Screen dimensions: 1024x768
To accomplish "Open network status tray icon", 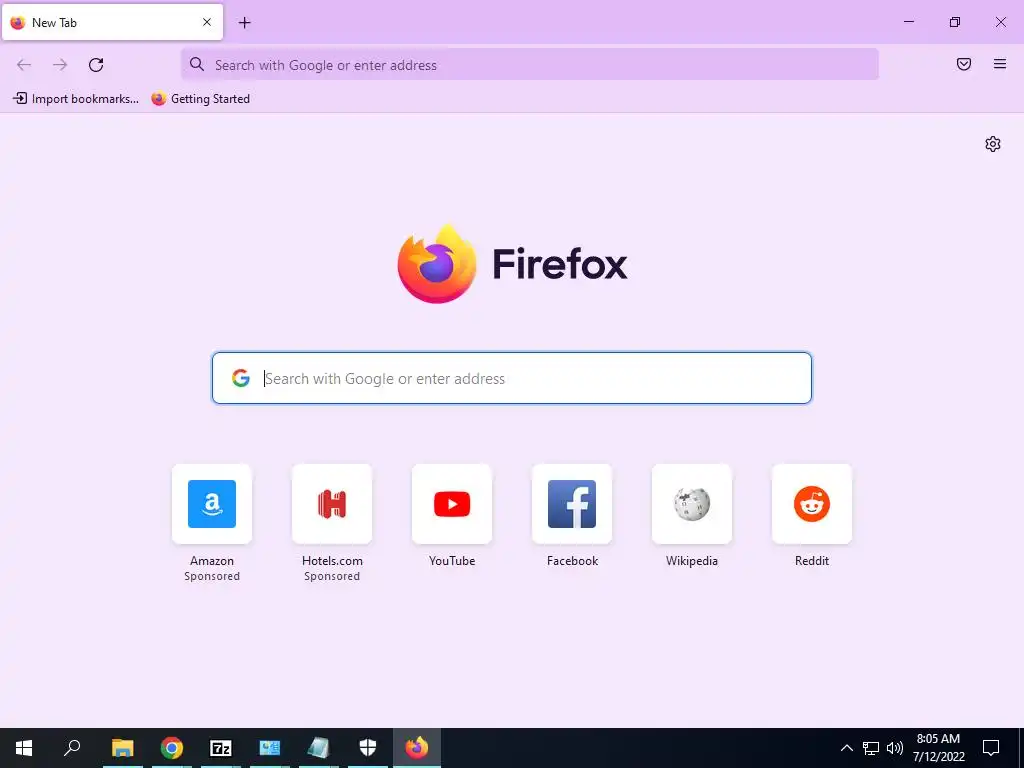I will (x=871, y=748).
